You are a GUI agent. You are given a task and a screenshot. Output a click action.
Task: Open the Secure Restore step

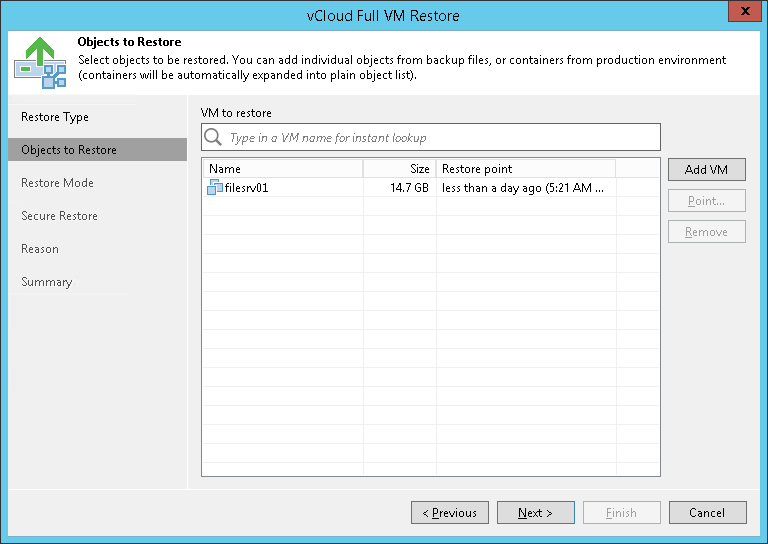coord(59,216)
